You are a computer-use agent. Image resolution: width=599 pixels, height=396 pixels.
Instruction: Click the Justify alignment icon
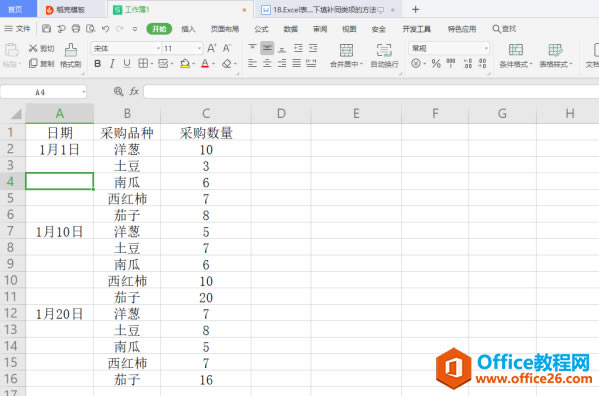pos(296,63)
